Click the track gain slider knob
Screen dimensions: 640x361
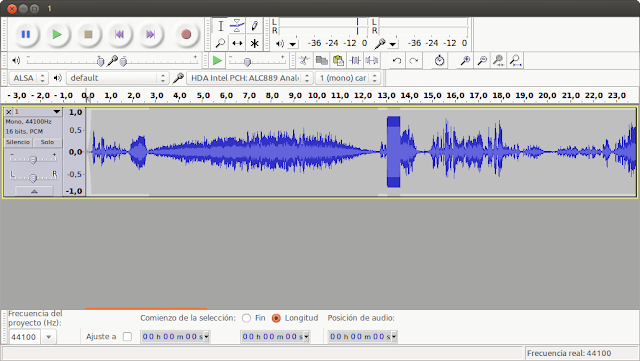[33, 159]
